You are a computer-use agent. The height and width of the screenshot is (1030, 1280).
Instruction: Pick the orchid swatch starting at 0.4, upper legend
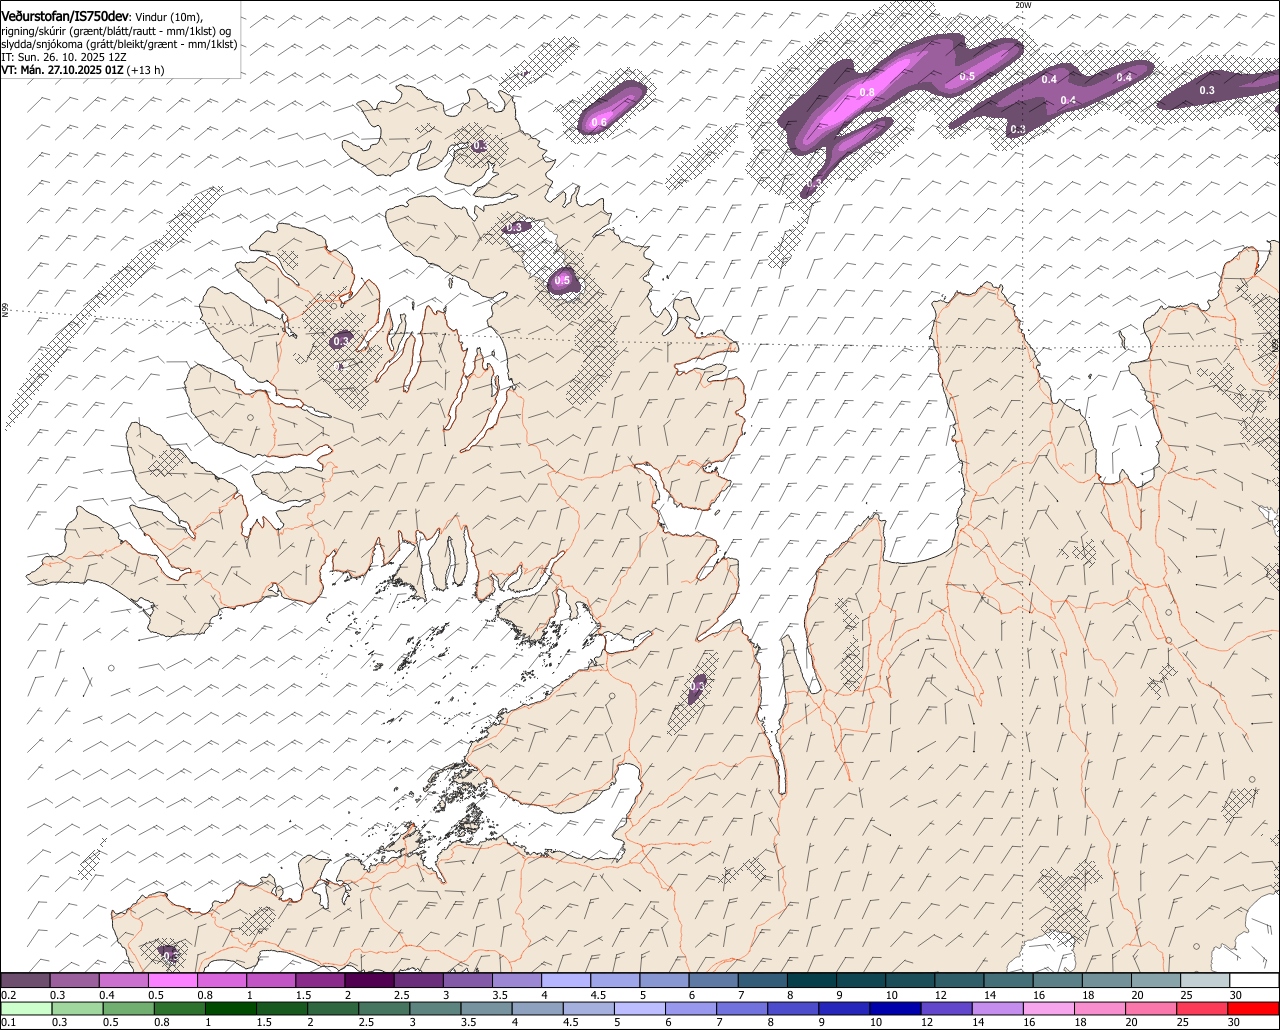tap(123, 981)
